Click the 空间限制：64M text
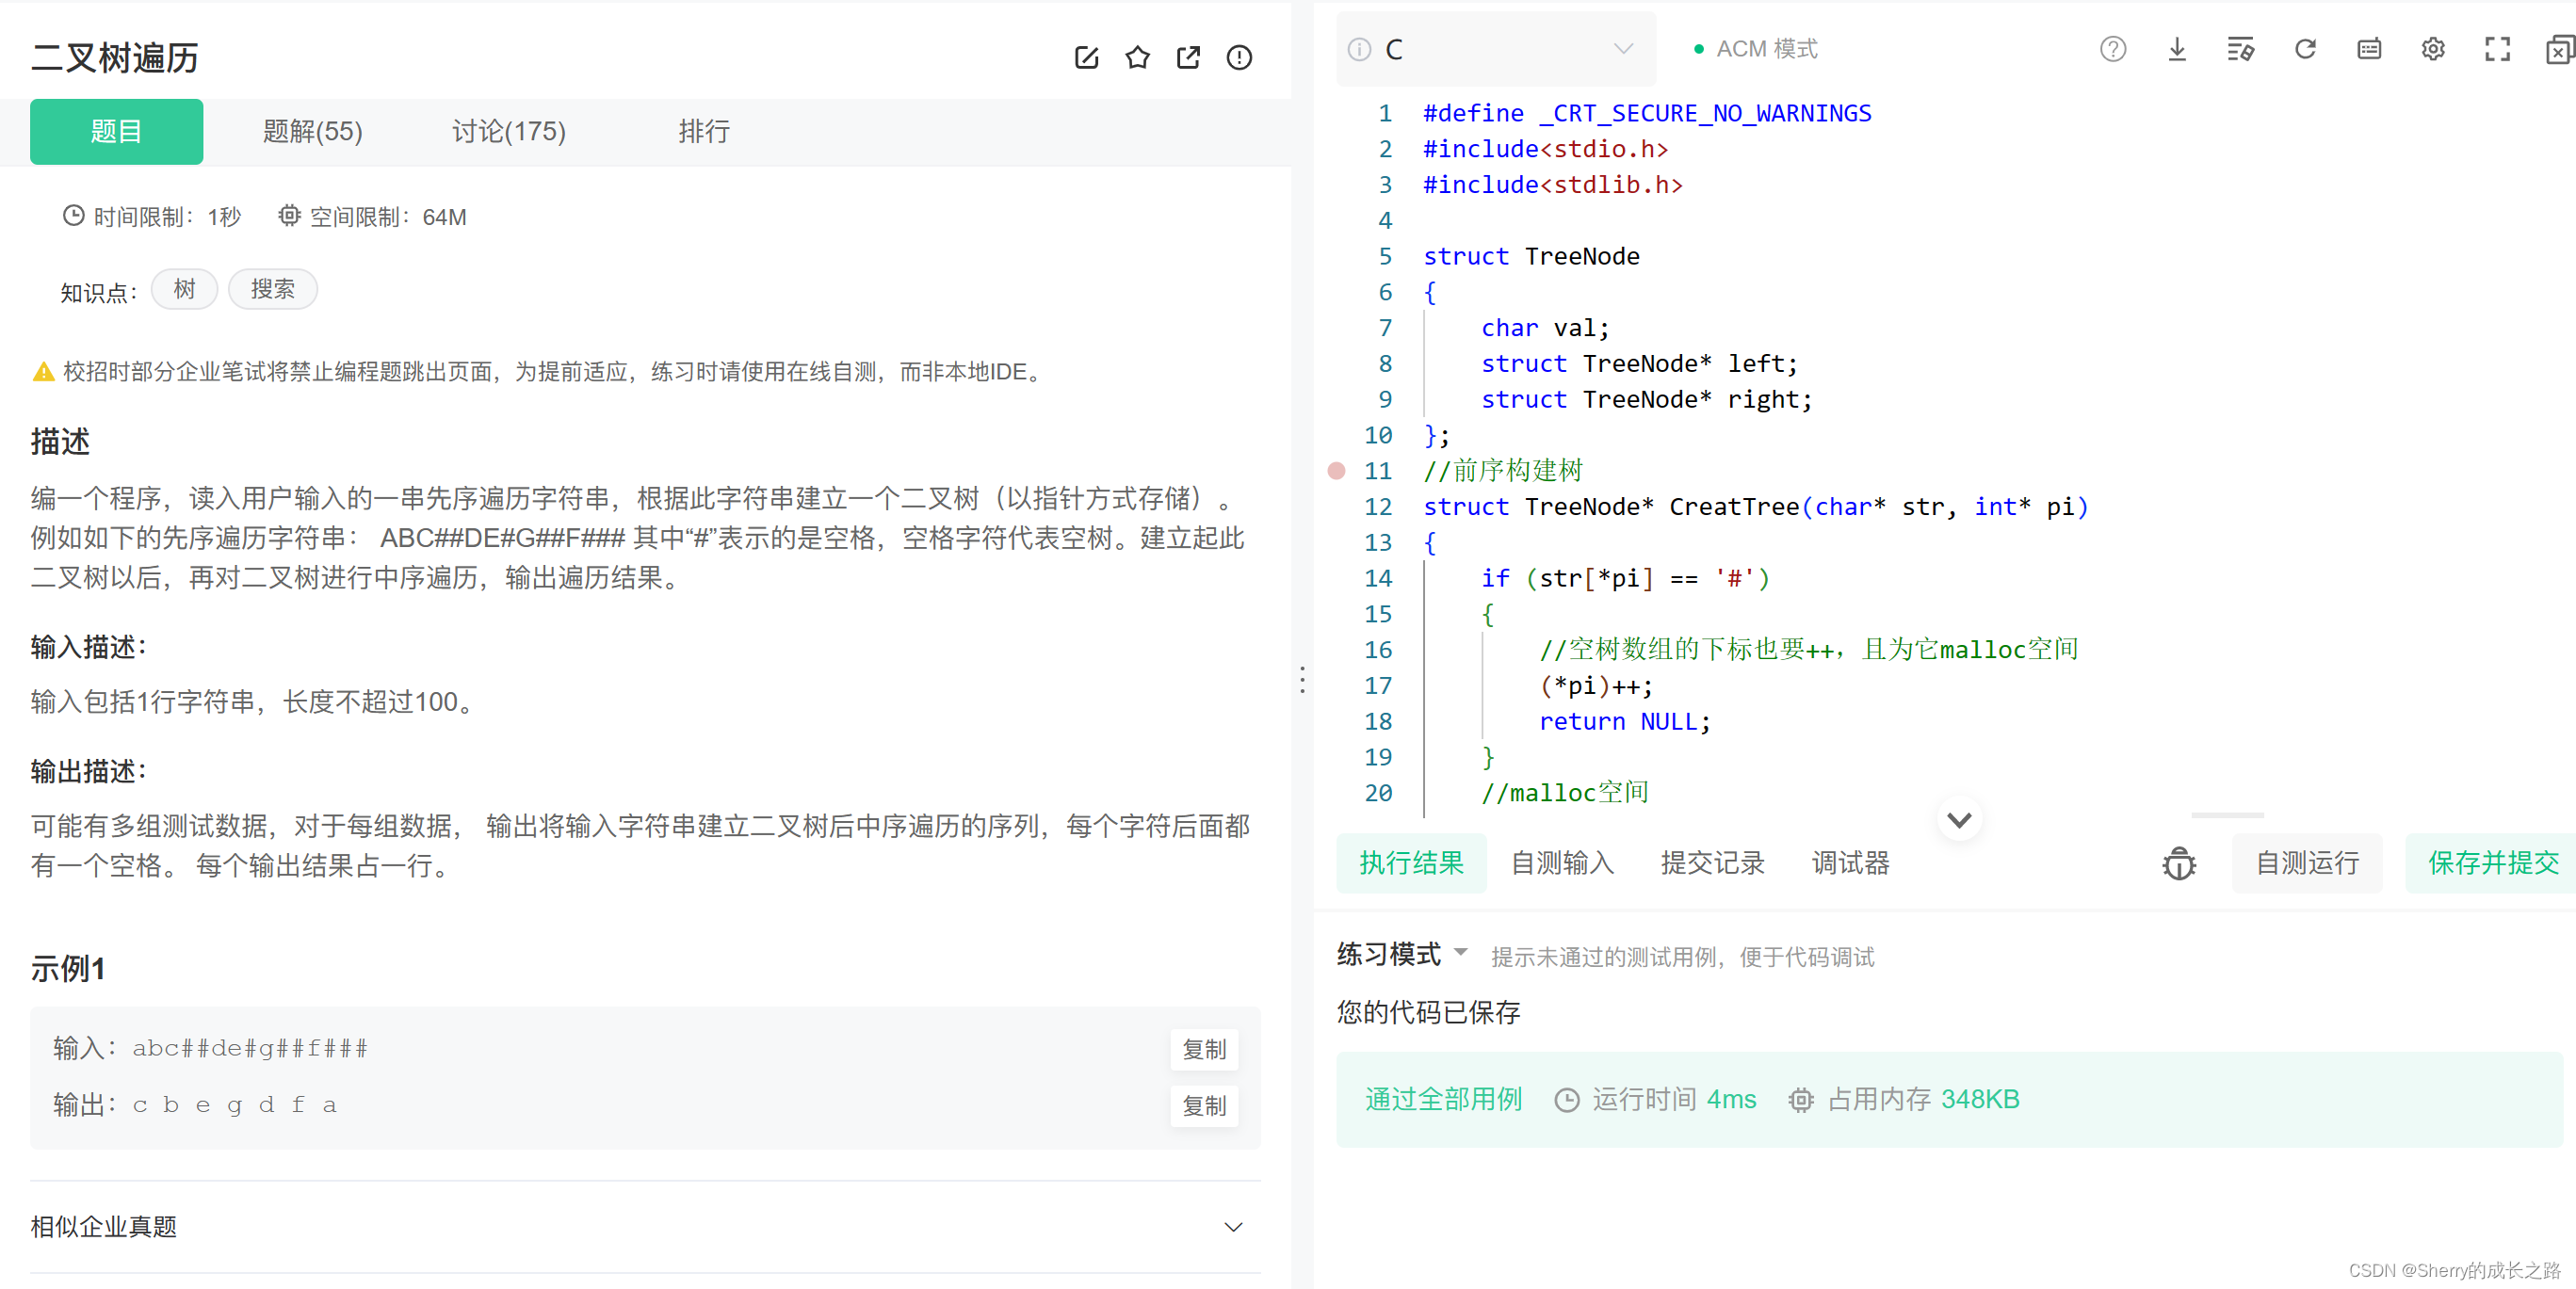The height and width of the screenshot is (1289, 2576). [x=373, y=217]
